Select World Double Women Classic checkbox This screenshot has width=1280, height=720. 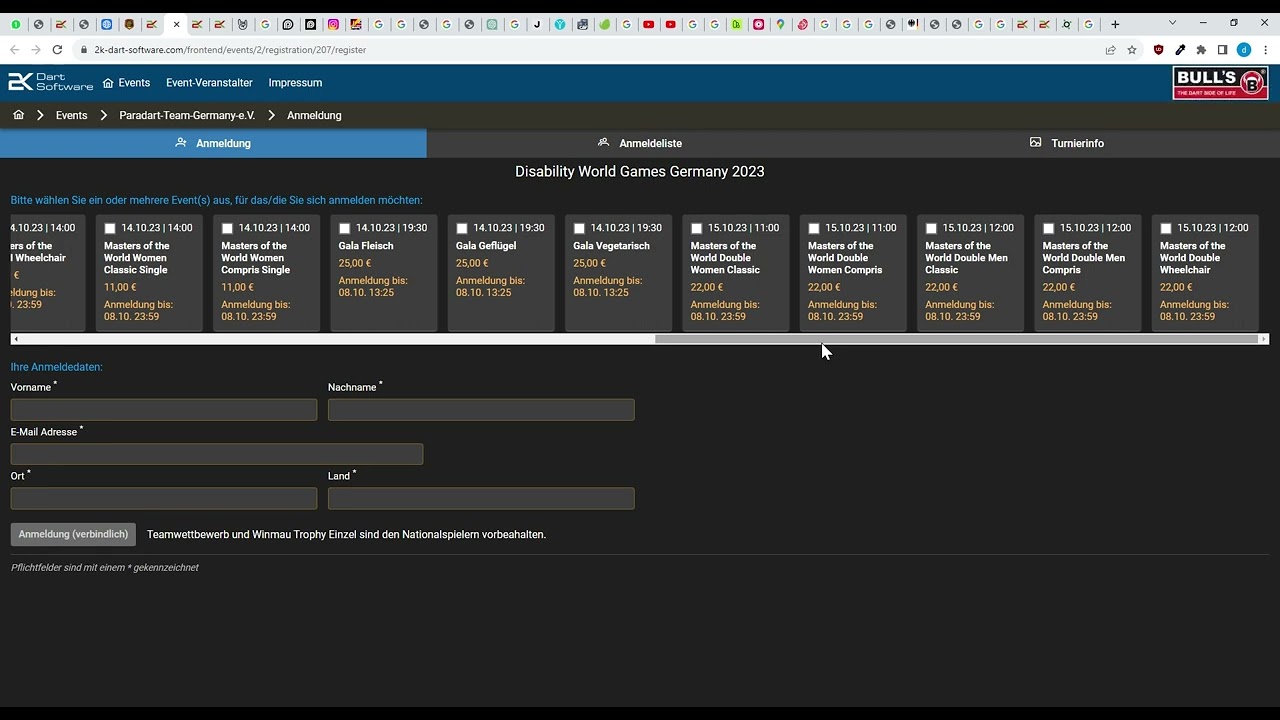point(697,229)
